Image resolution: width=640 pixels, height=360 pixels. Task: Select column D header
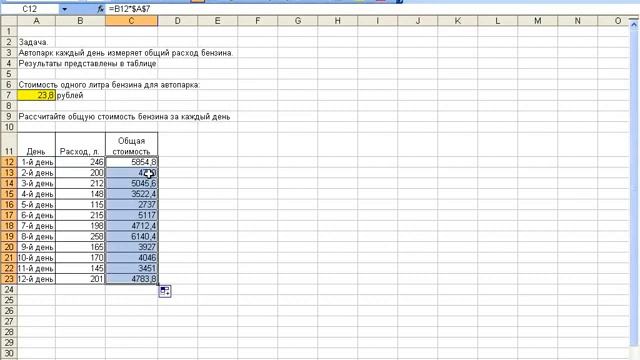[178, 21]
